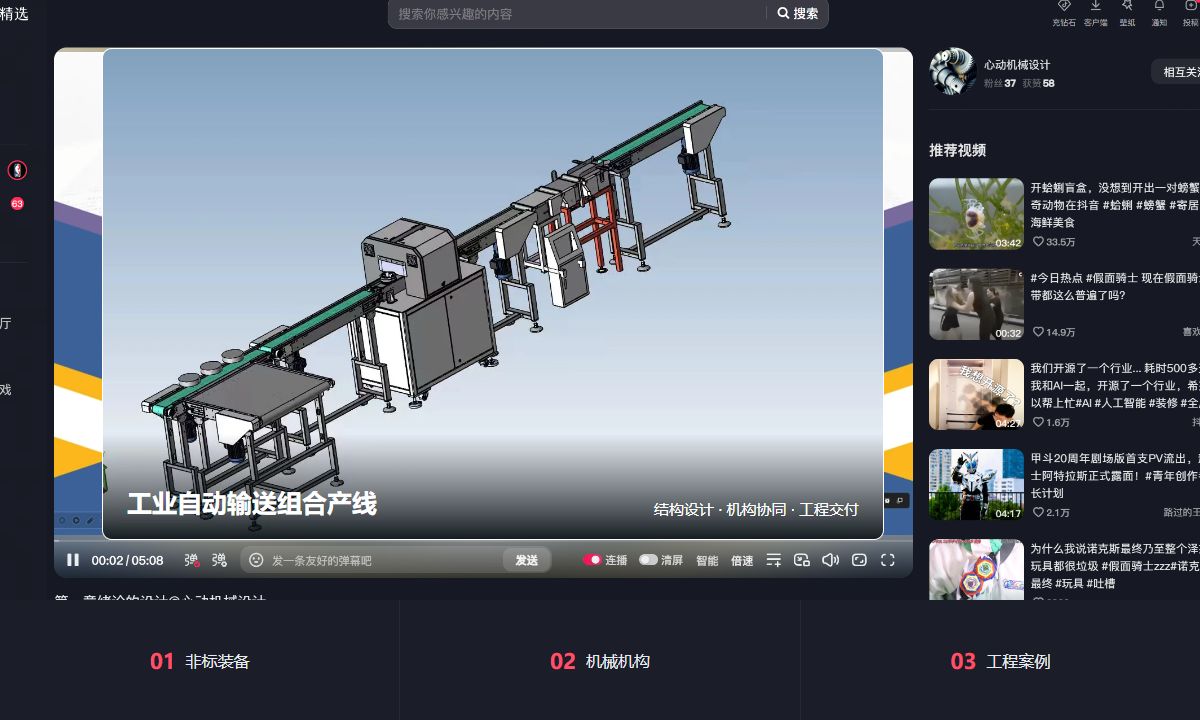Image resolution: width=1200 pixels, height=720 pixels.
Task: Open the 倍速 playback speed menu
Action: pyautogui.click(x=742, y=560)
